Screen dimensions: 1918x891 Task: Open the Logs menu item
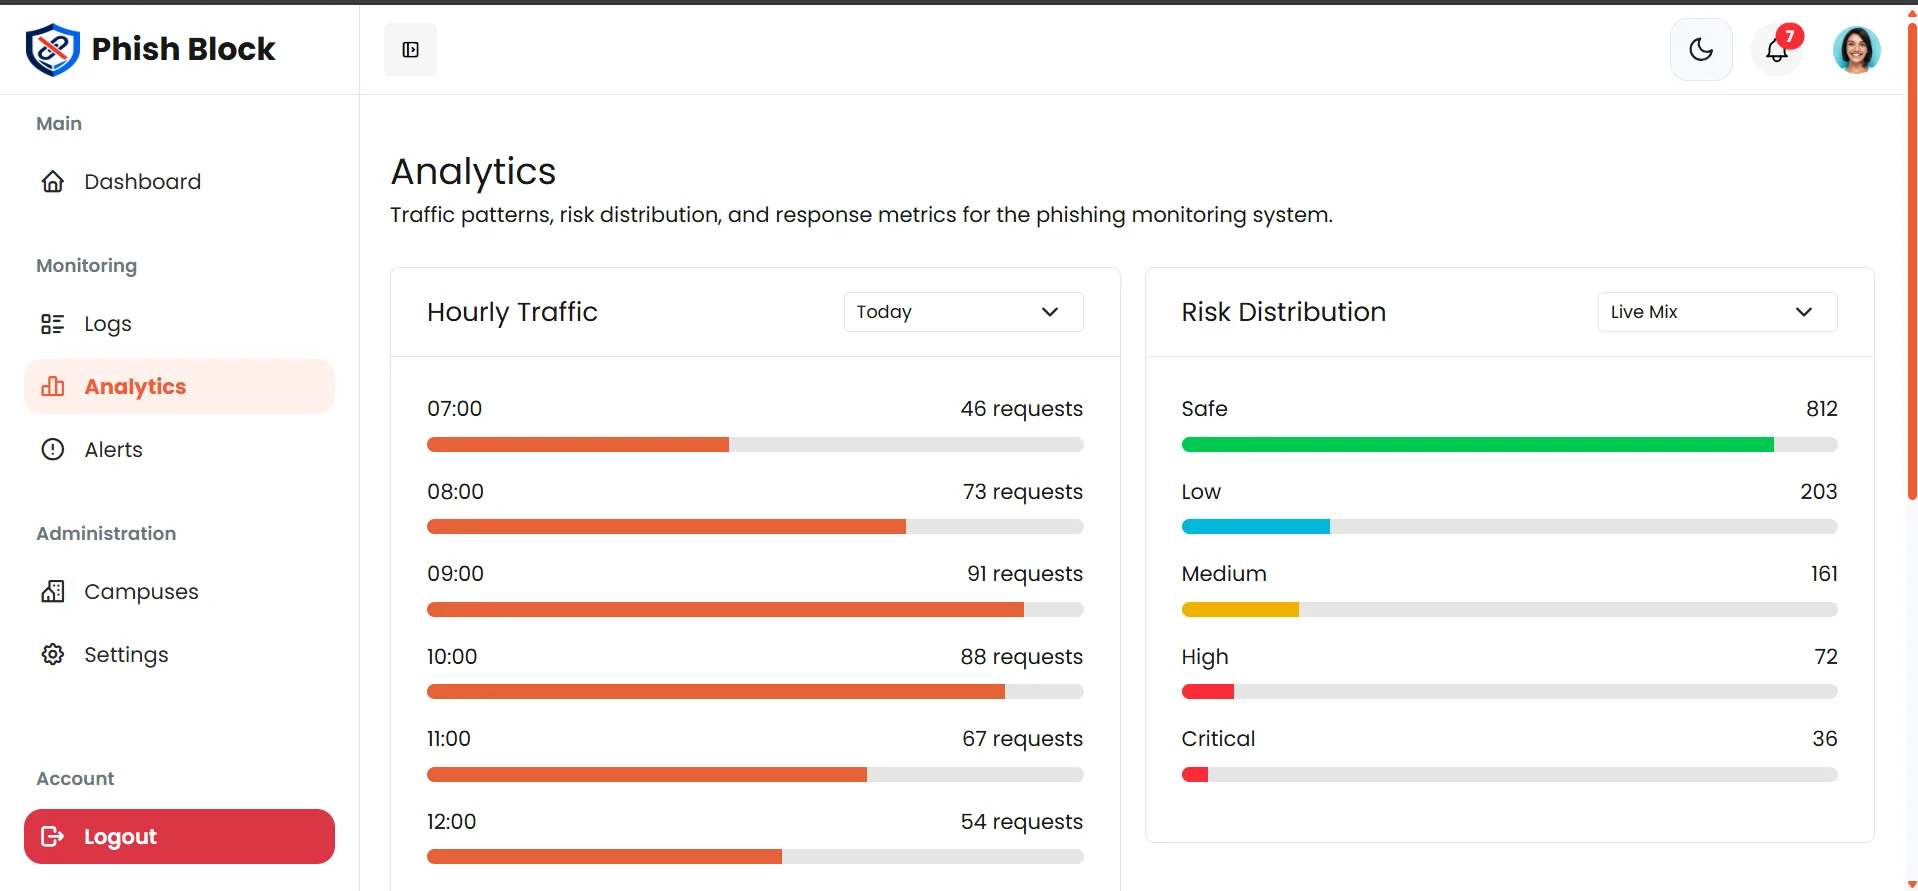click(180, 324)
